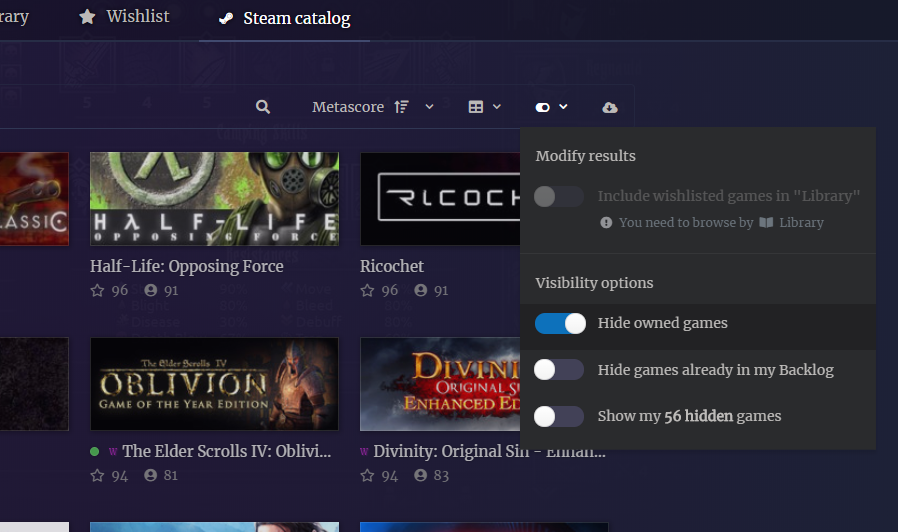898x532 pixels.
Task: Click The Elder Scrolls IV: Oblivion title
Action: (x=227, y=451)
